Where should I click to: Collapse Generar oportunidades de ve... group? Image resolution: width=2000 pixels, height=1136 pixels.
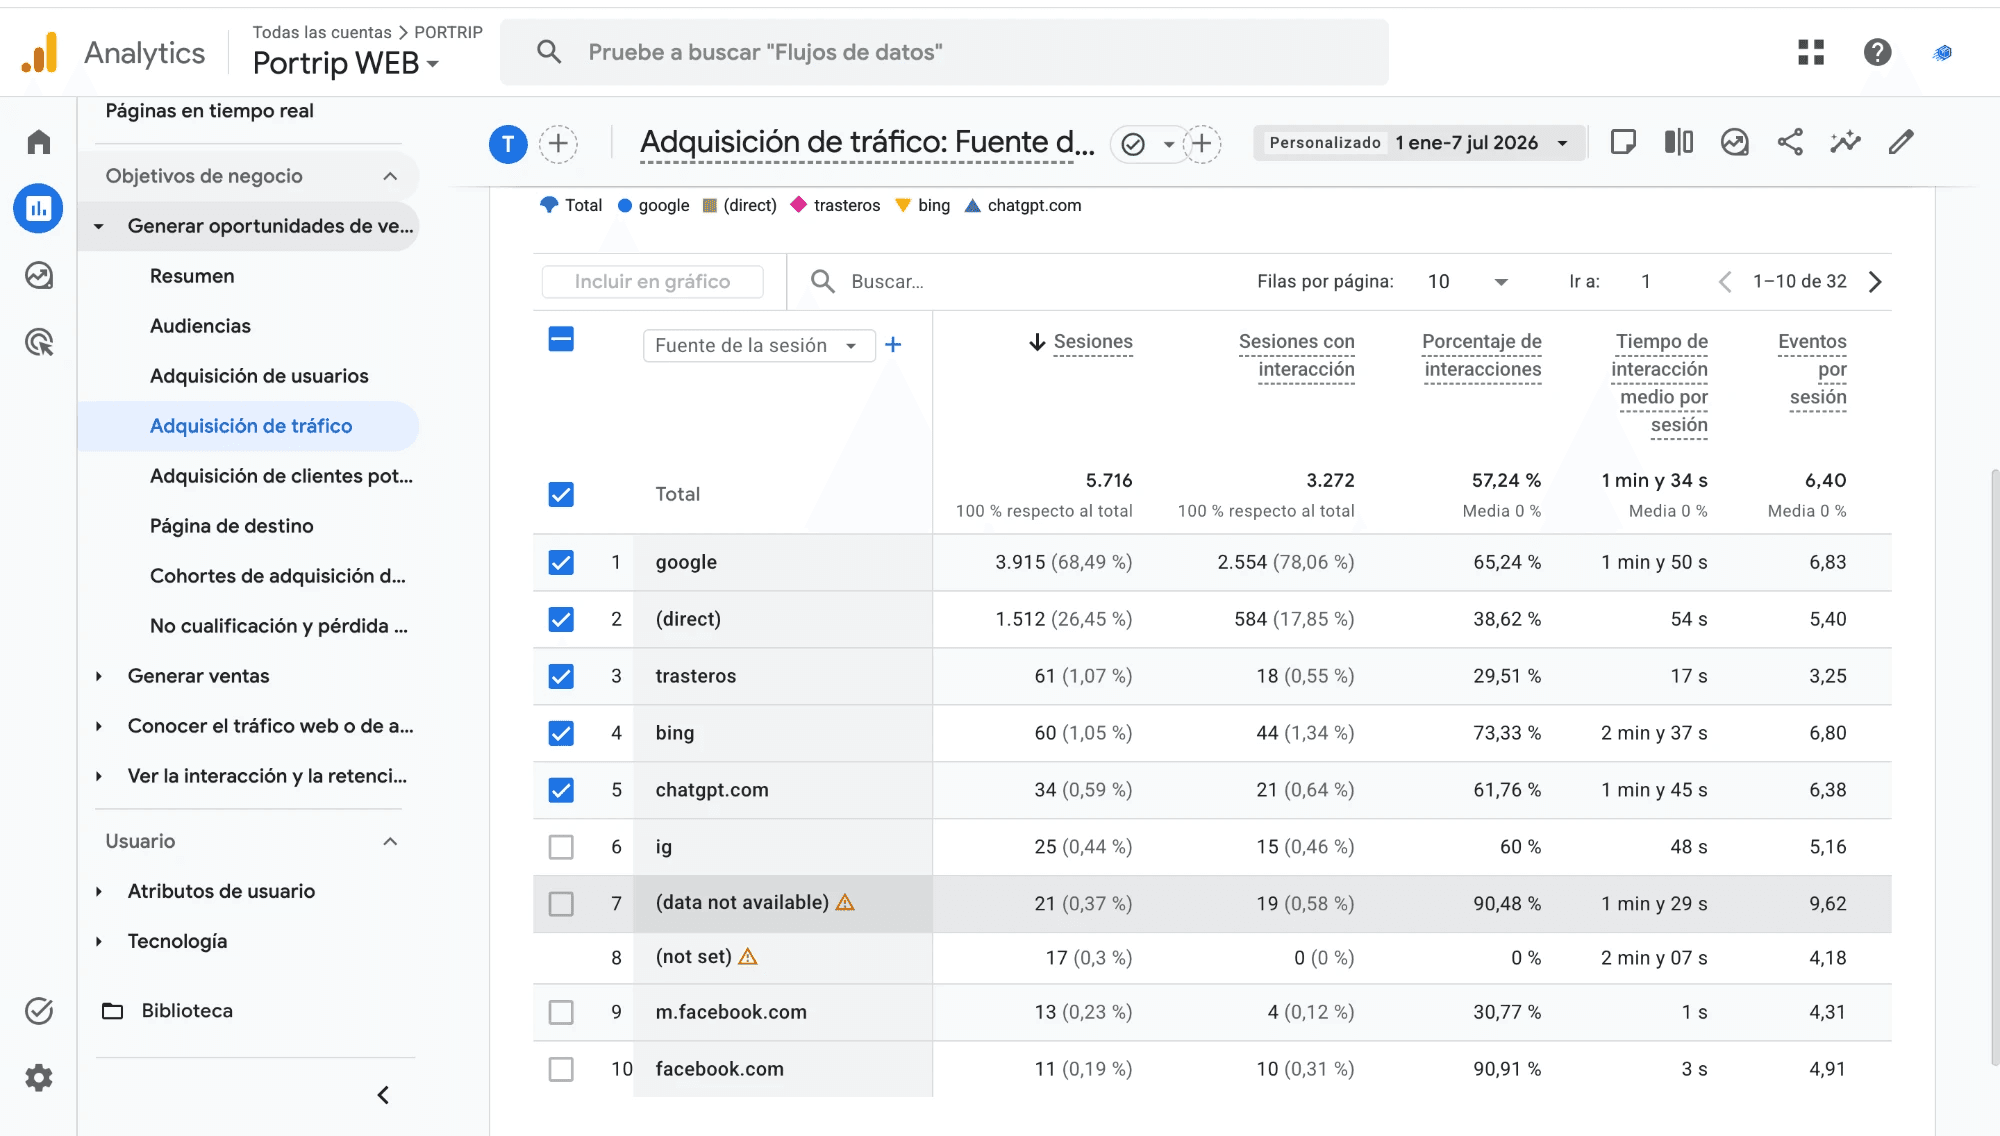[99, 226]
